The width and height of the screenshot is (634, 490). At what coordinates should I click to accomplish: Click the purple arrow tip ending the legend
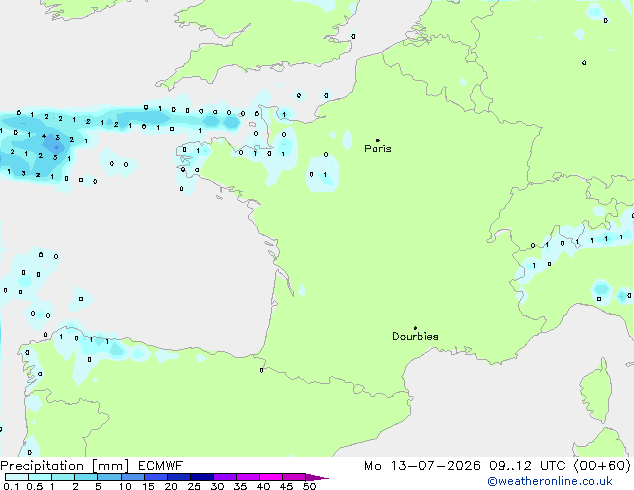317,478
